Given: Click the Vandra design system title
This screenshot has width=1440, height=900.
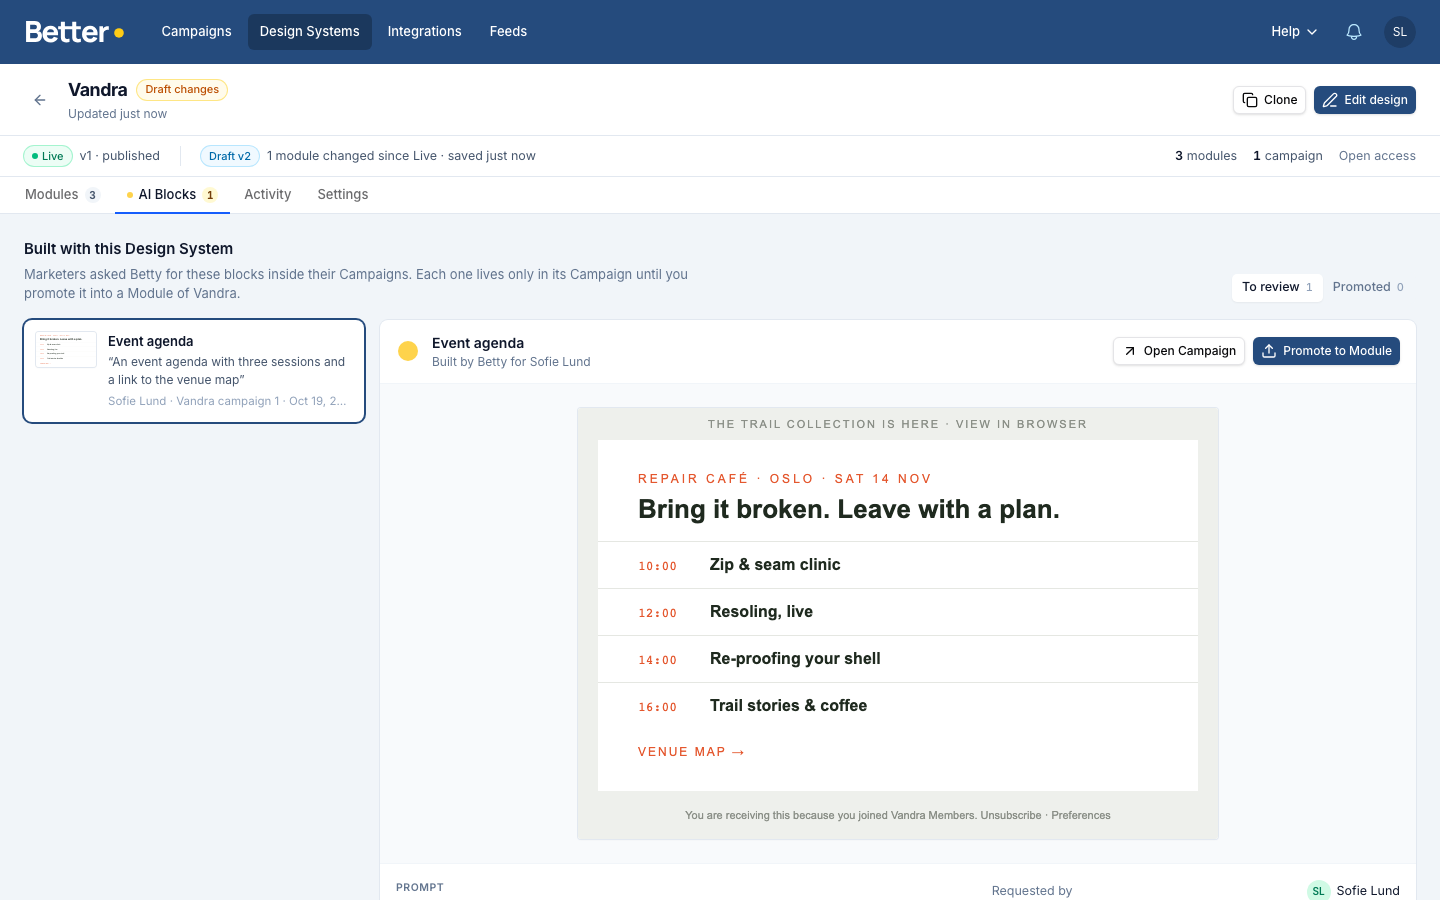Looking at the screenshot, I should [98, 90].
